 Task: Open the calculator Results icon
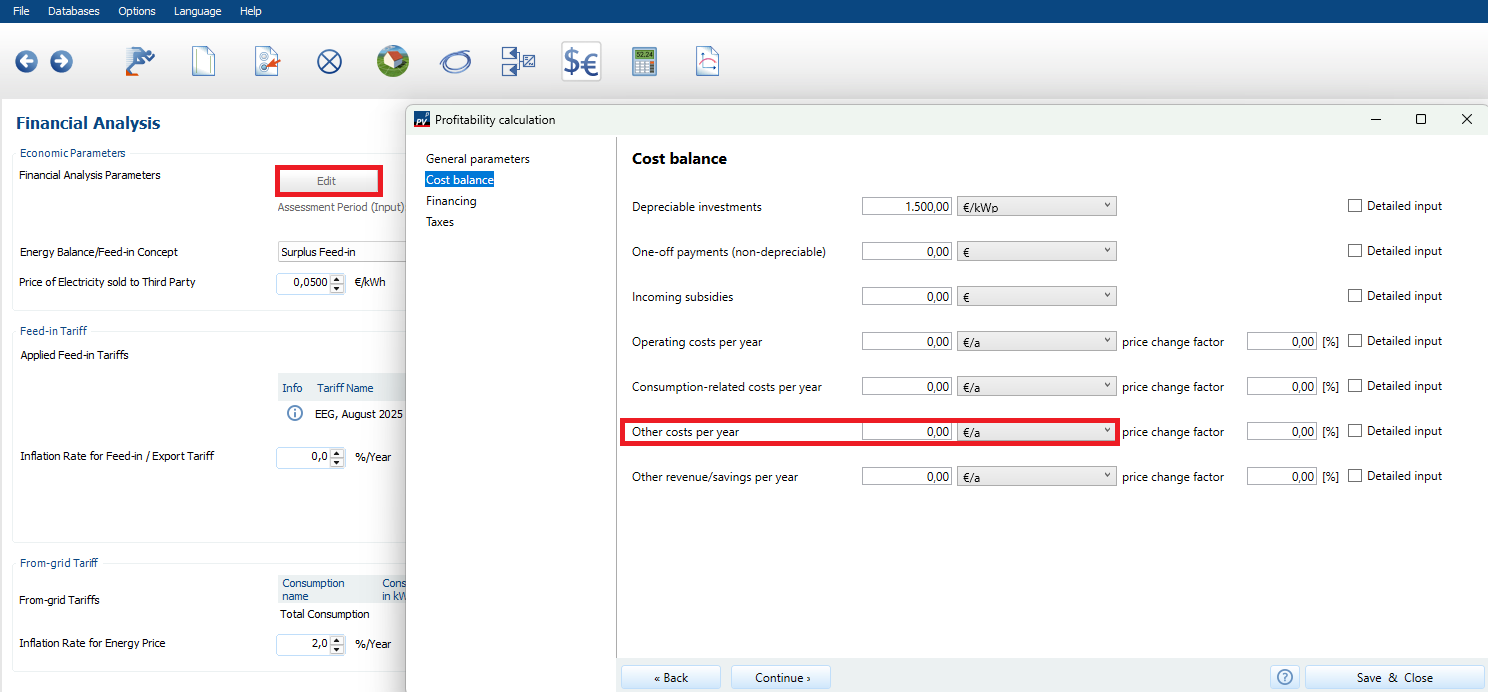click(x=644, y=62)
